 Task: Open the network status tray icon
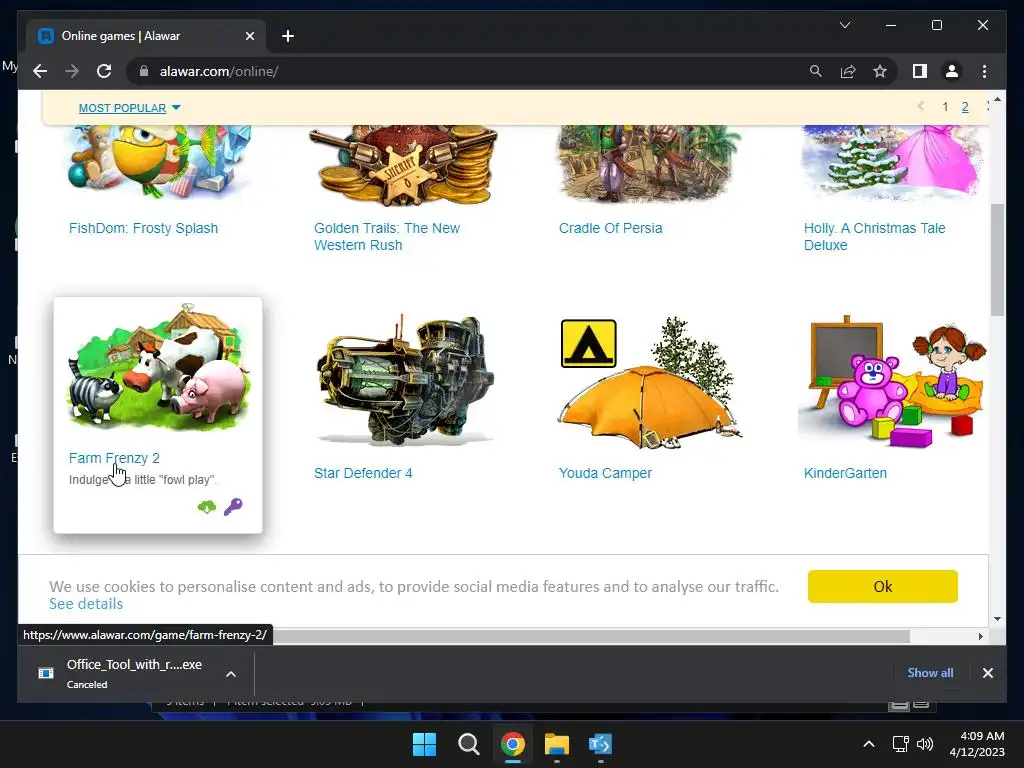[x=901, y=744]
